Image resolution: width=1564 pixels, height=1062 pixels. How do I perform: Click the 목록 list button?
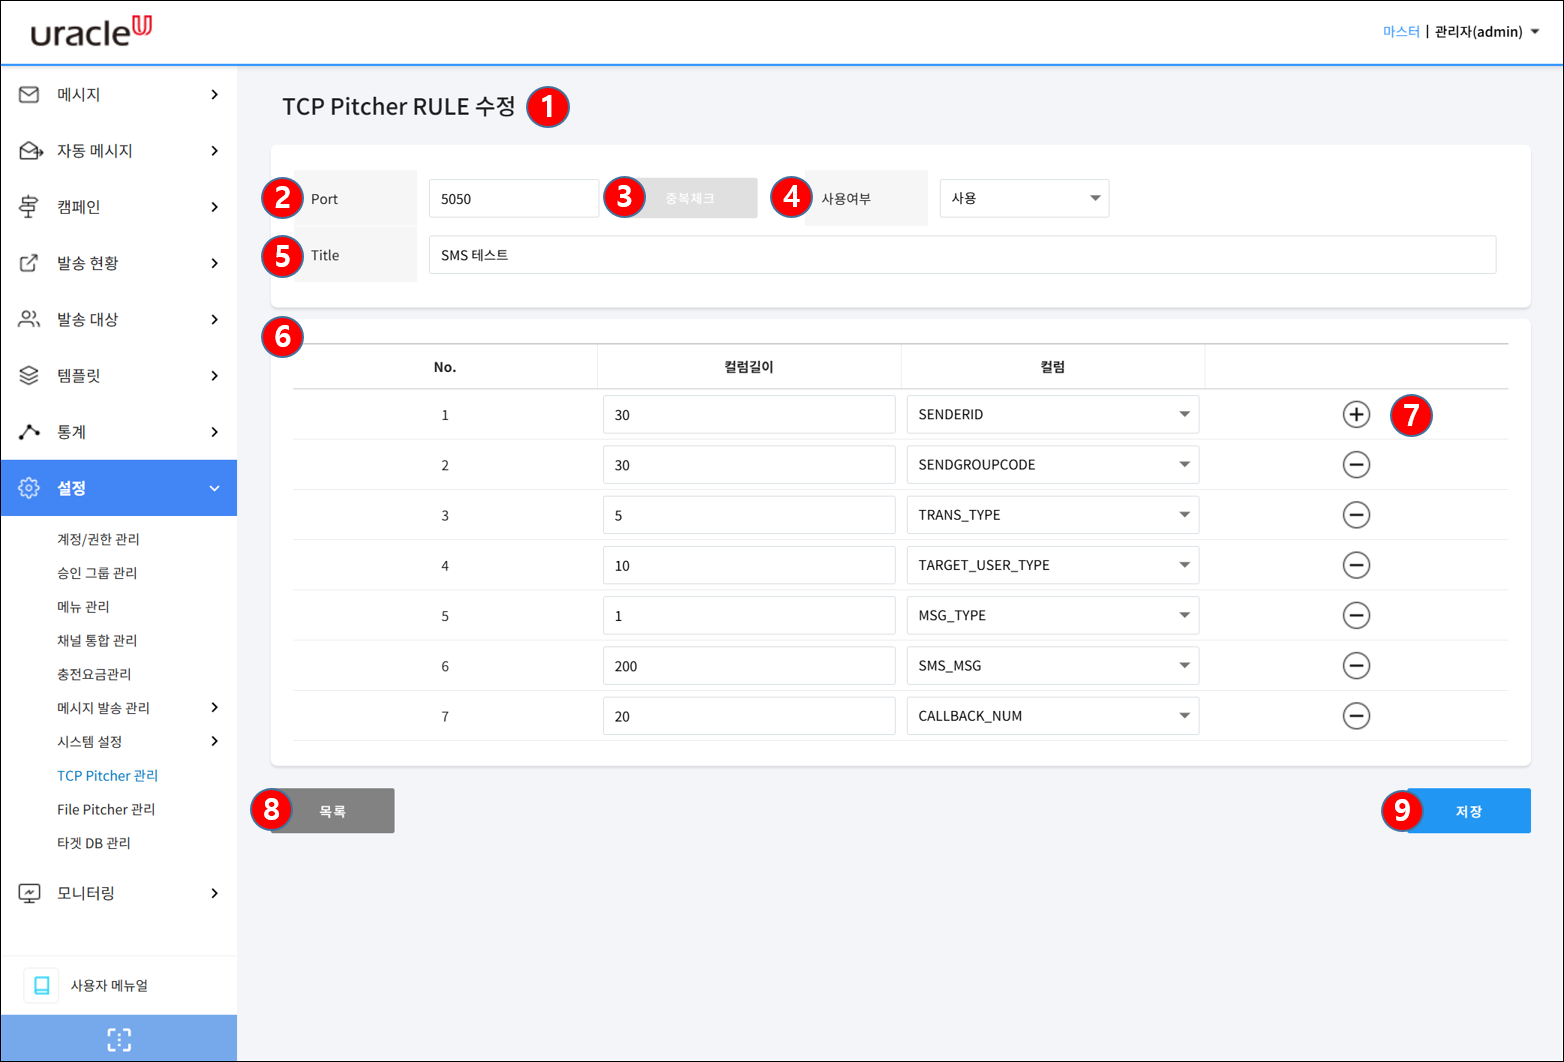(332, 811)
